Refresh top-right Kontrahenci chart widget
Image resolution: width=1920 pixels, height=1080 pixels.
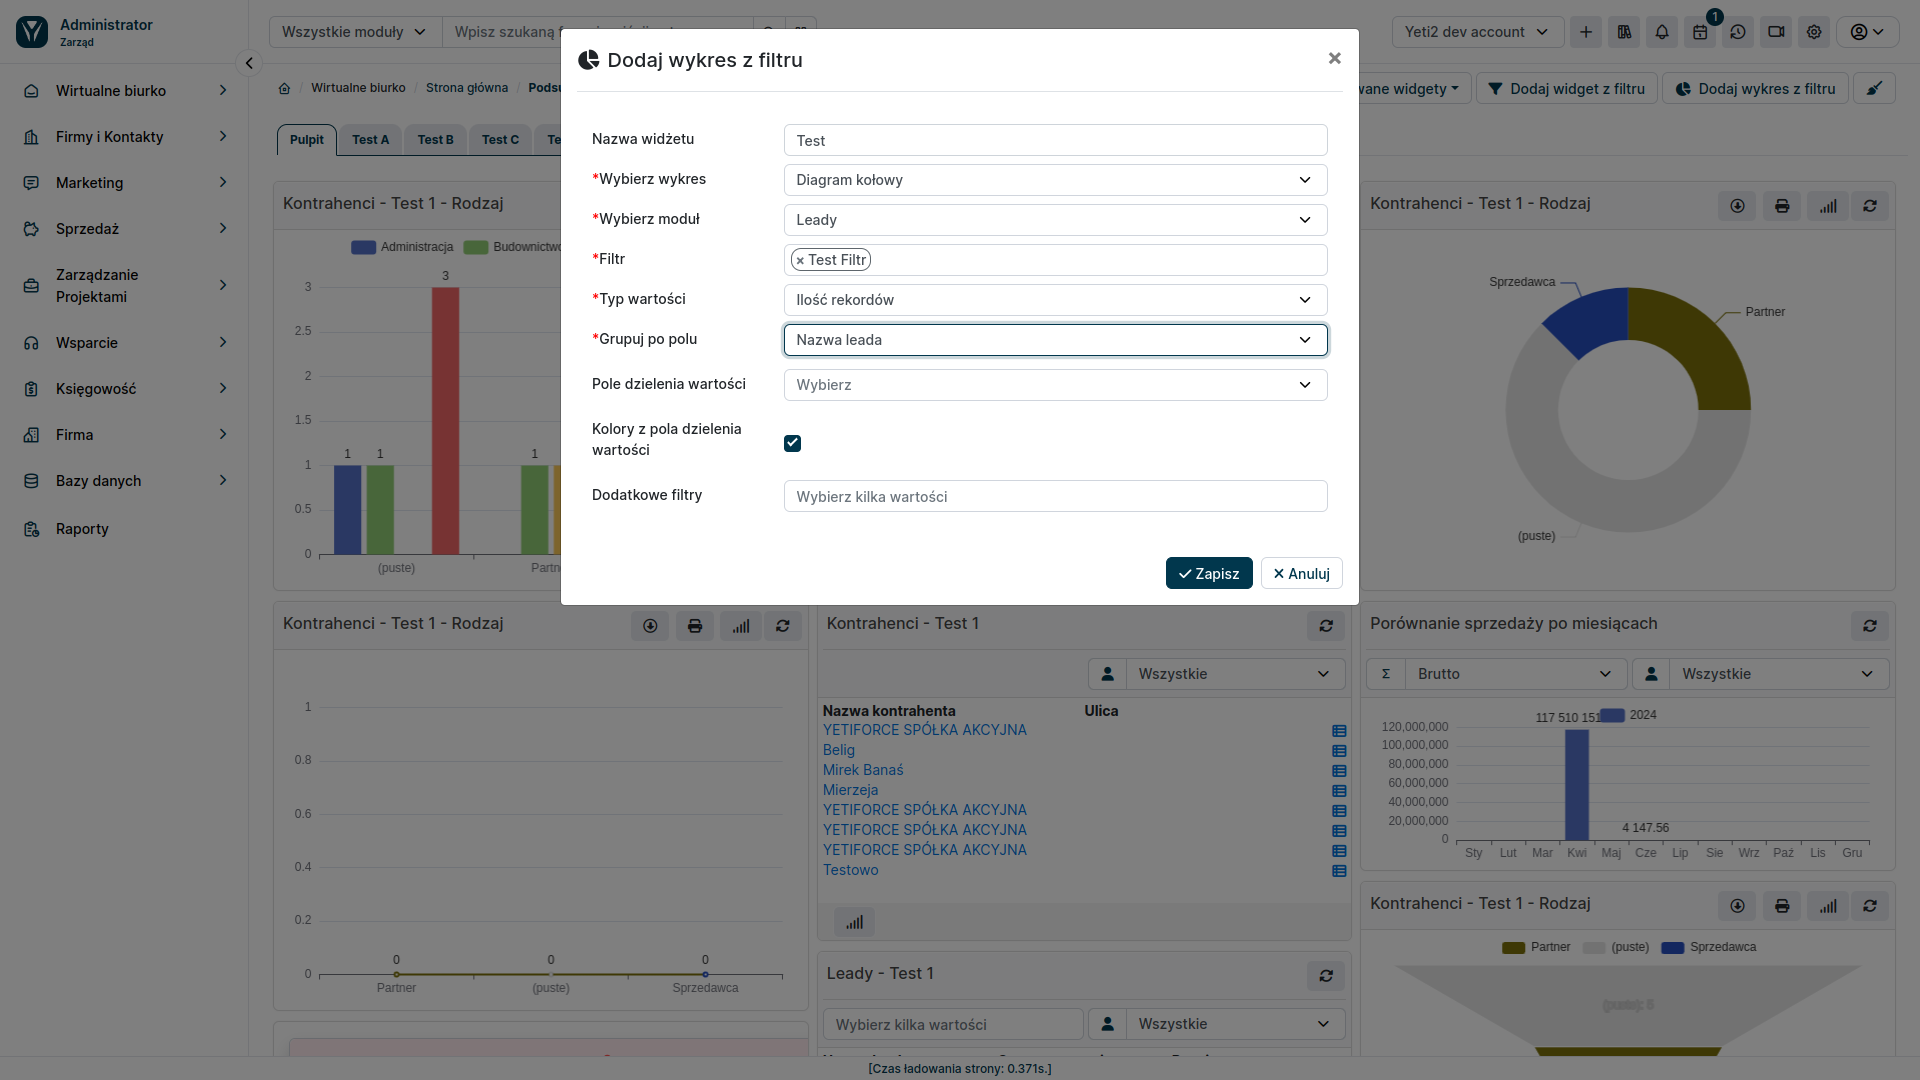[x=1870, y=206]
